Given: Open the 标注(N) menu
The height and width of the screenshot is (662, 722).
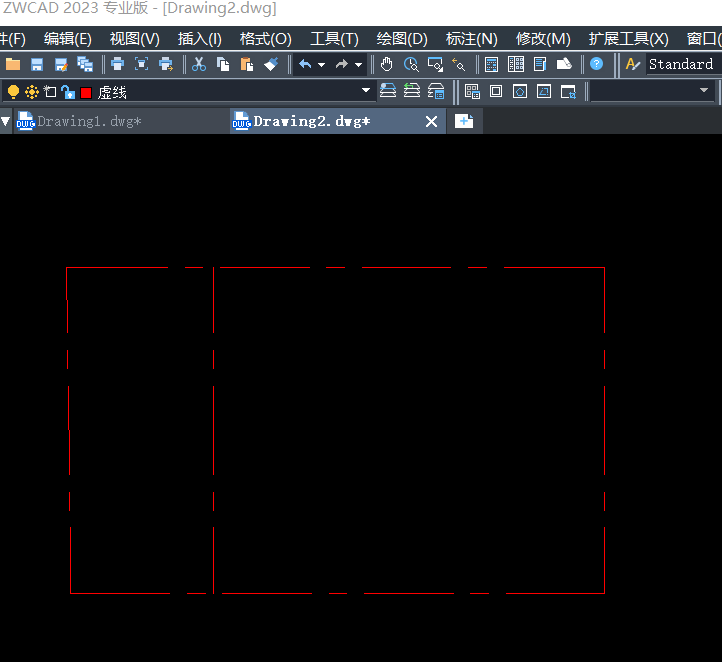Looking at the screenshot, I should (472, 39).
